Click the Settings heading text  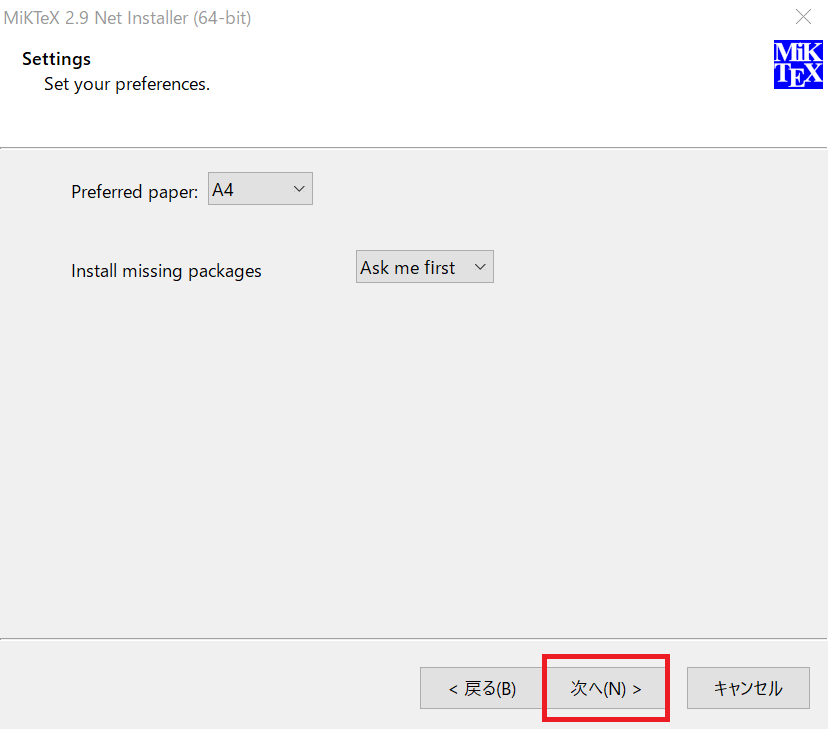[57, 59]
